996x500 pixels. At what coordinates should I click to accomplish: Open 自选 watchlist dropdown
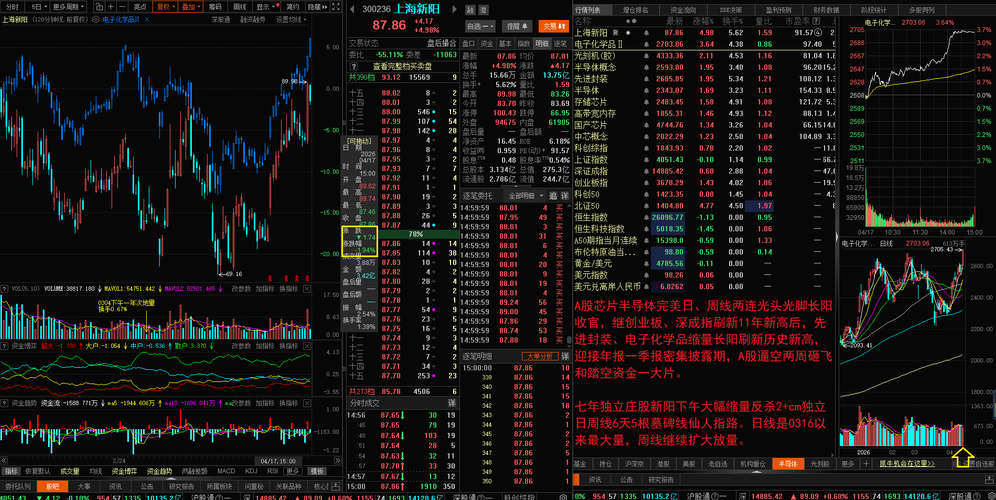480,26
